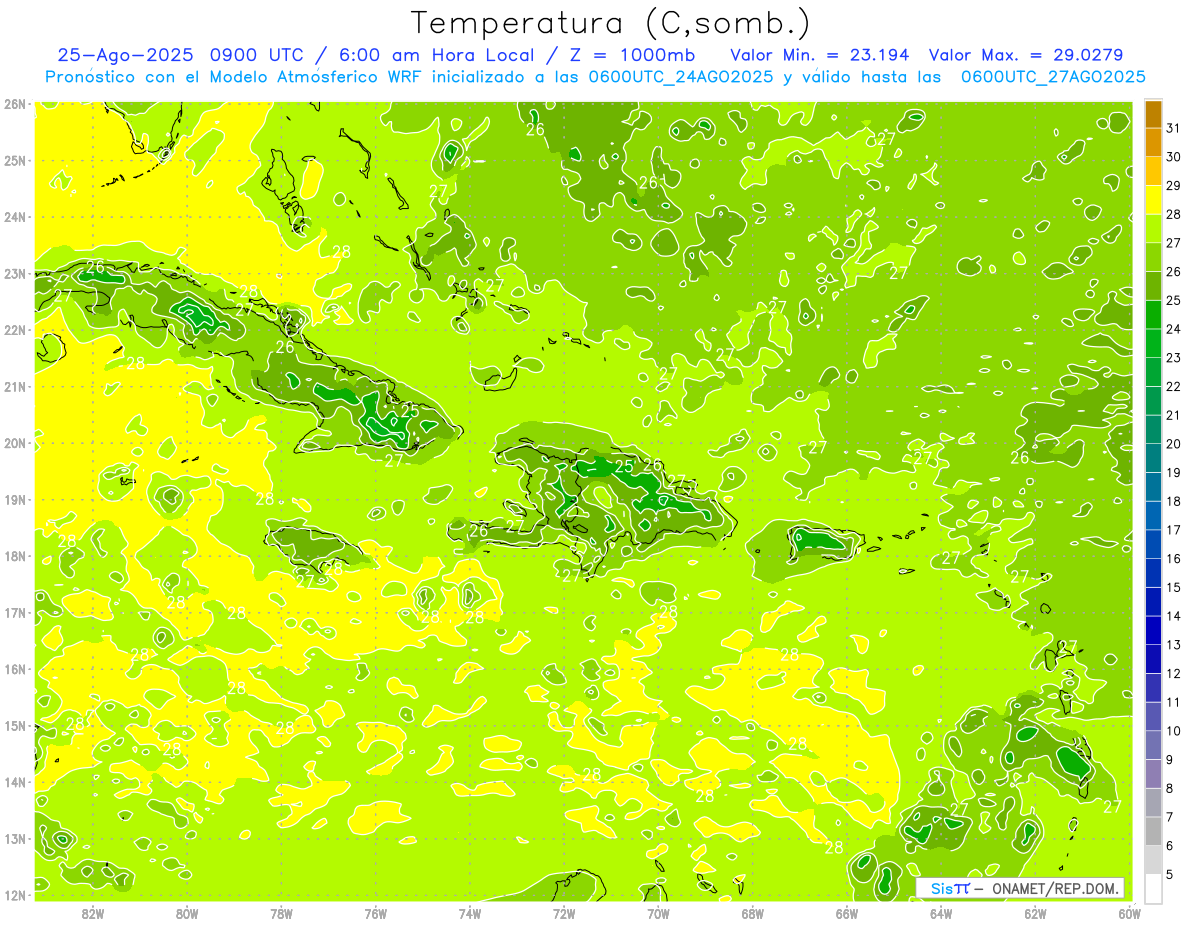This screenshot has width=1200, height=927.
Task: Pick the teal legend band between 19 and 20
Action: [1153, 458]
